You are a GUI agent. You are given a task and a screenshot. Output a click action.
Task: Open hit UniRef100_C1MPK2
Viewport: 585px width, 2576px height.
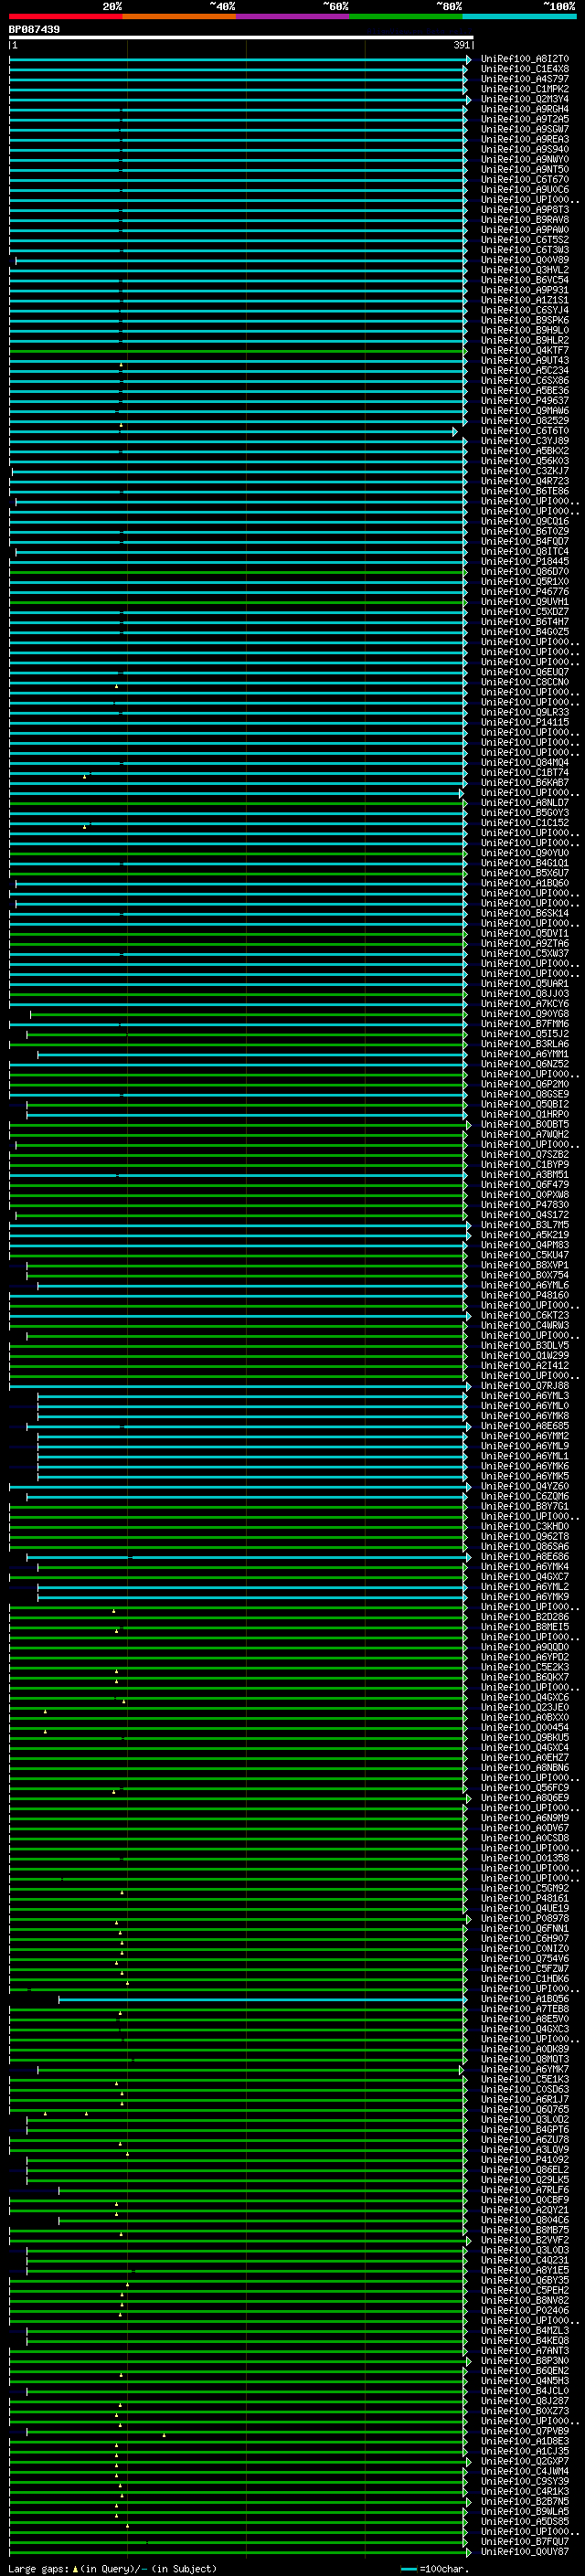click(x=525, y=89)
